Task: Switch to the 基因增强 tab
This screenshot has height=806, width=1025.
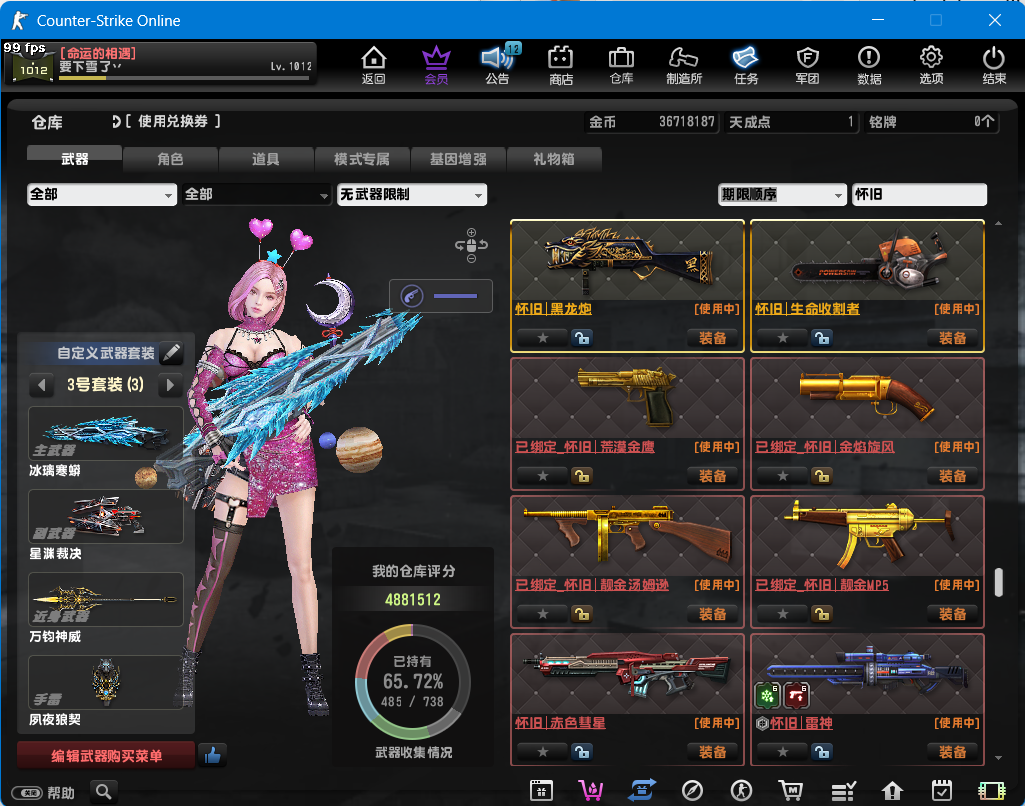Action: pyautogui.click(x=458, y=159)
